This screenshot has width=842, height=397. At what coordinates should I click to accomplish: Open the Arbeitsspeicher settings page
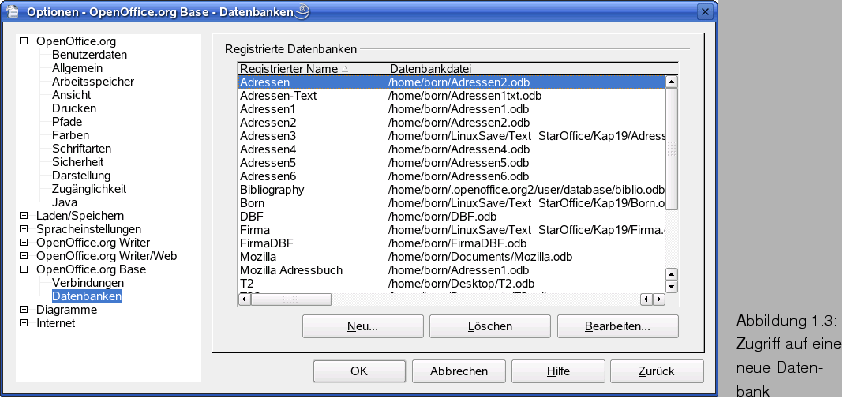[93, 82]
